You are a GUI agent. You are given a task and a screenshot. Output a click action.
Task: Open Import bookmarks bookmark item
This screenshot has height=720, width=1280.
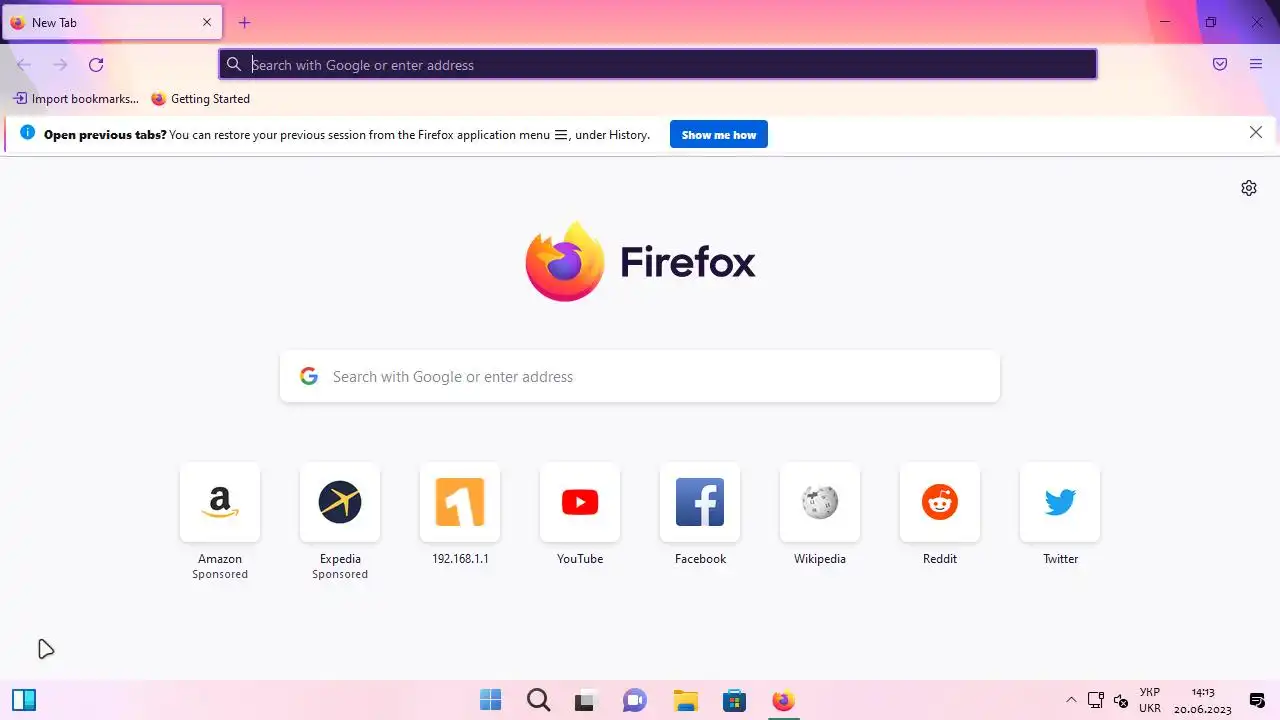[76, 99]
